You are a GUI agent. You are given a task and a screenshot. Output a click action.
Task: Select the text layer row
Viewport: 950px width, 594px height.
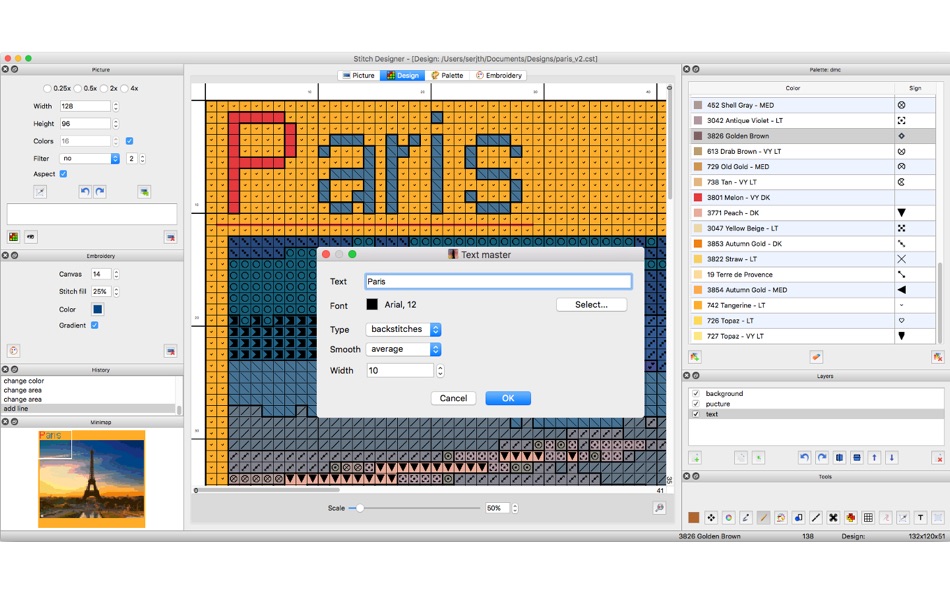(x=816, y=414)
